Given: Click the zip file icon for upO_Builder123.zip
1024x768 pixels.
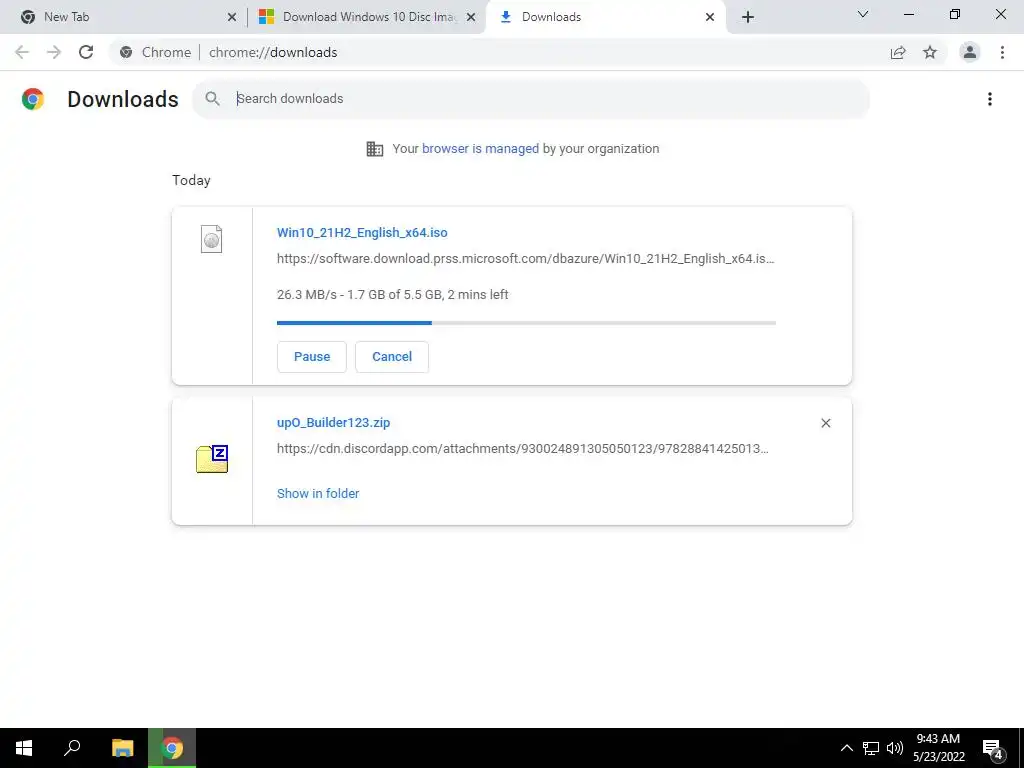Looking at the screenshot, I should [212, 459].
